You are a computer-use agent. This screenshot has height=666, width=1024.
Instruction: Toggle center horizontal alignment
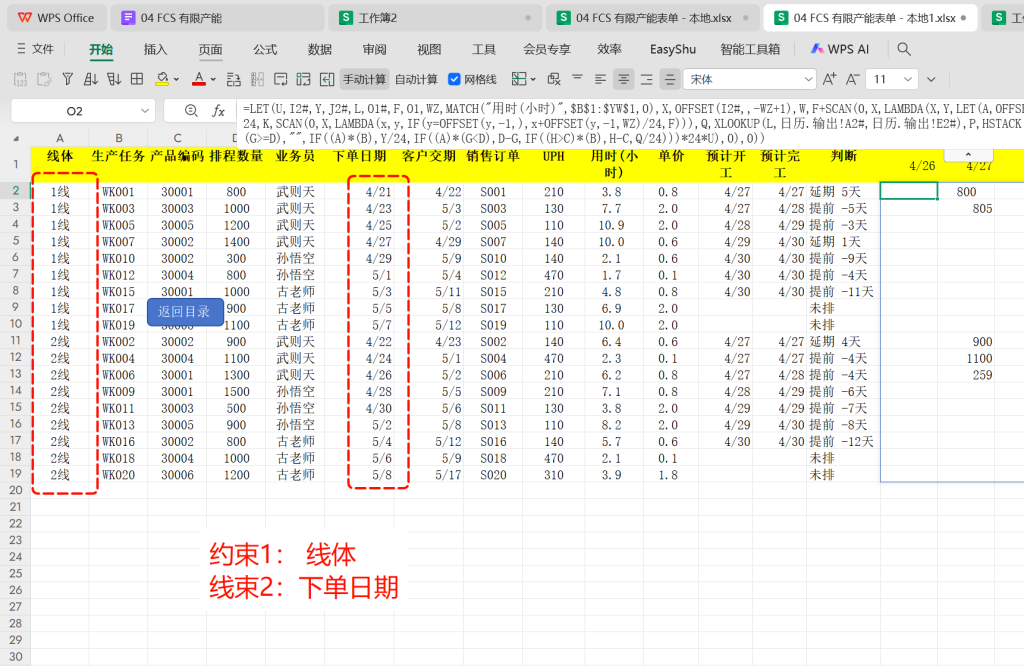pyautogui.click(x=624, y=80)
